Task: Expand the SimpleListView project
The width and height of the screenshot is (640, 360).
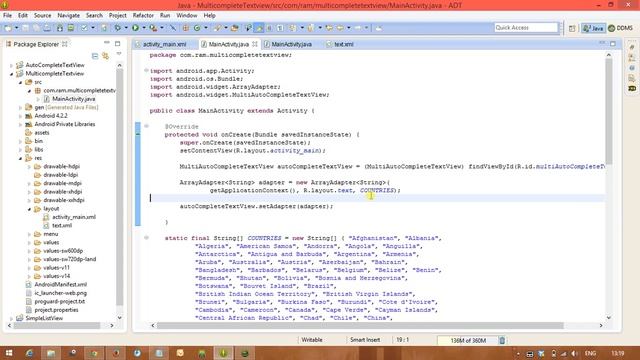Action: (x=11, y=318)
